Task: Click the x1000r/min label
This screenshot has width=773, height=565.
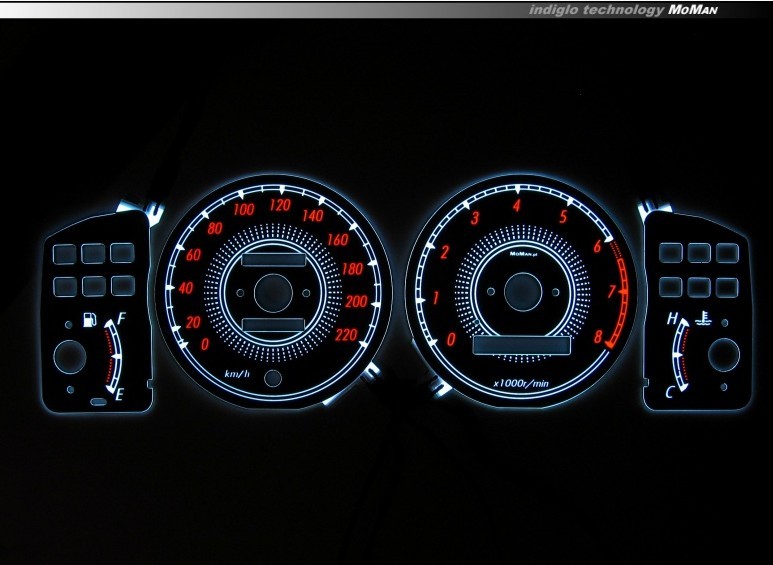Action: point(522,382)
